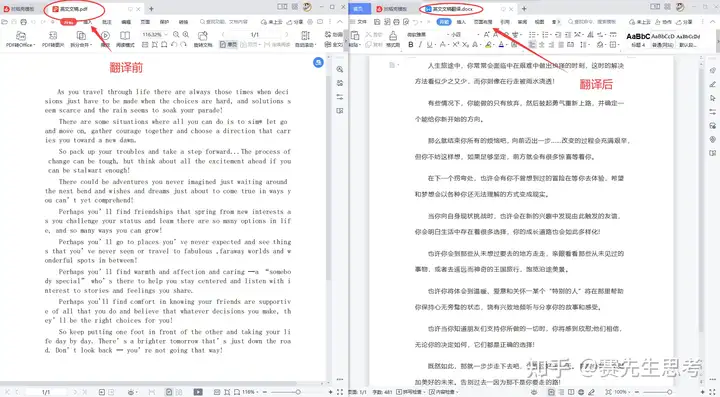Select 引用 tab in Word window
Viewport: 720px width, 397px height.
tap(505, 22)
